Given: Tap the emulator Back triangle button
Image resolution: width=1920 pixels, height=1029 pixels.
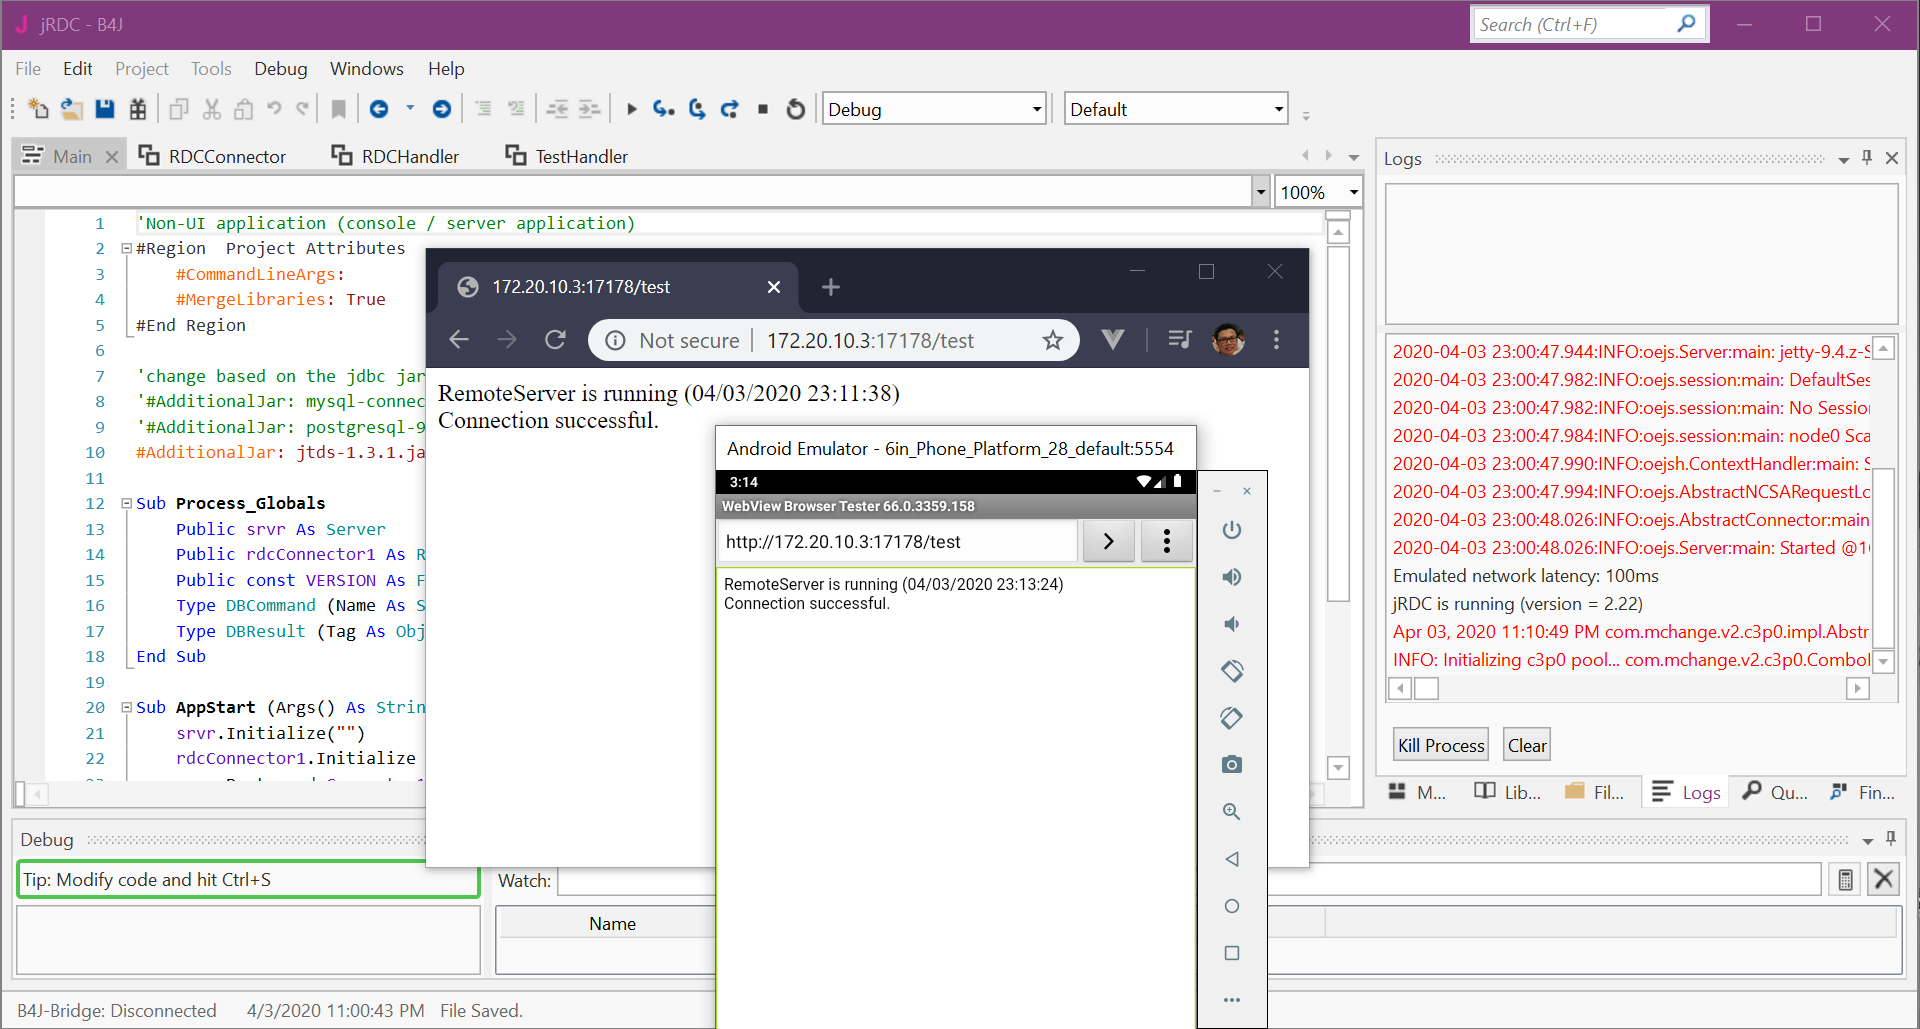Looking at the screenshot, I should coord(1232,859).
